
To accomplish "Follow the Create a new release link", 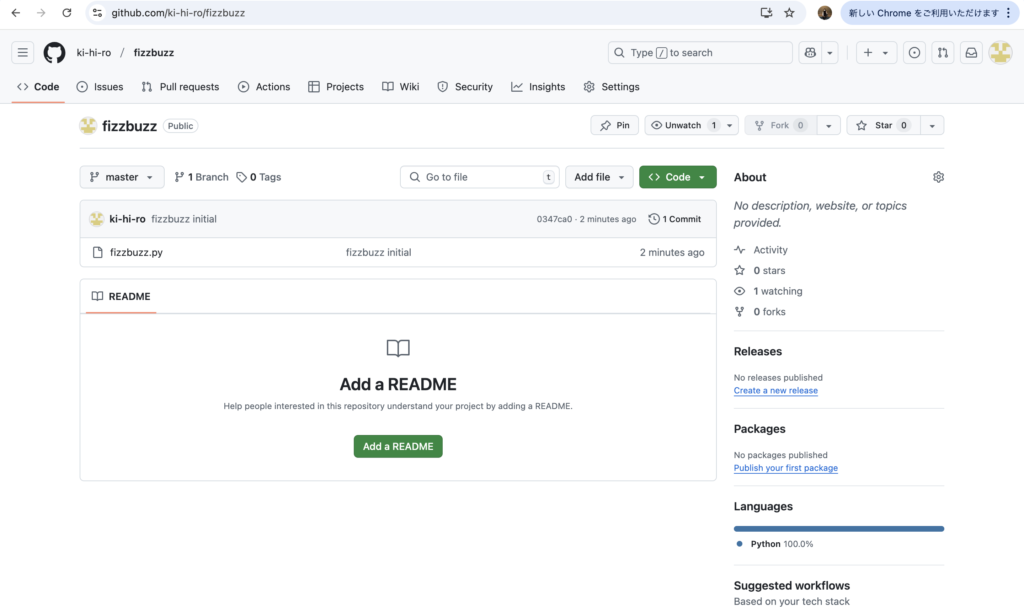I will (775, 391).
